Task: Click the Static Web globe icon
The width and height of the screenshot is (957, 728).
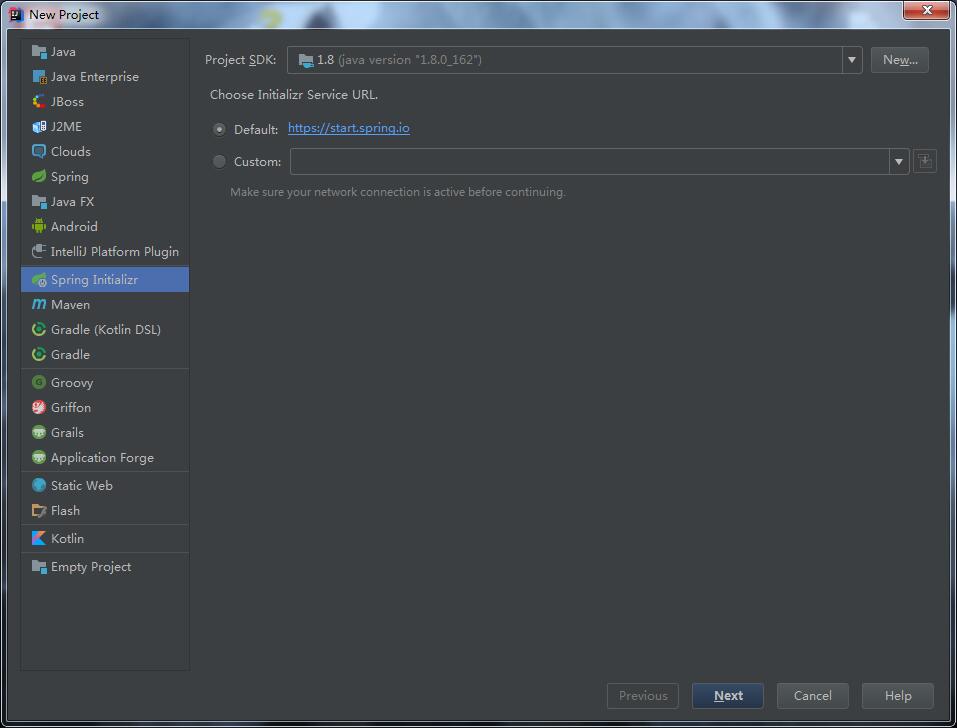Action: (39, 486)
